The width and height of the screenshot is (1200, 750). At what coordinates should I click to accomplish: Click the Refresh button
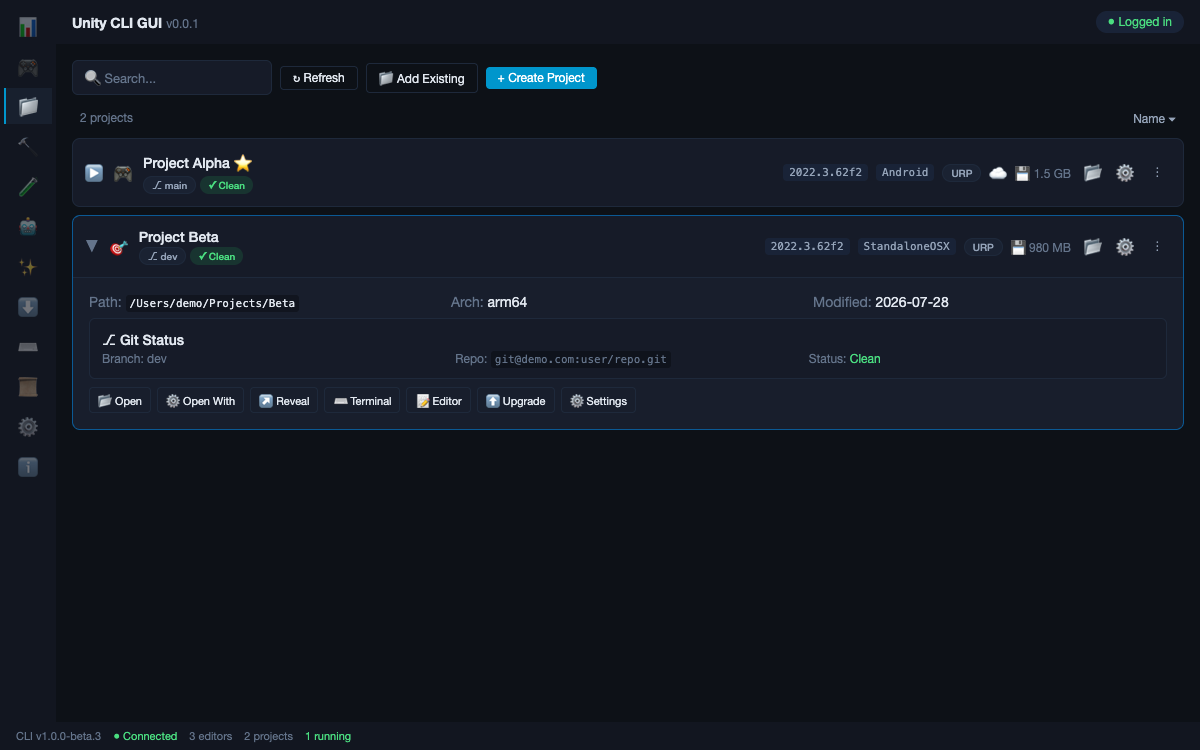pyautogui.click(x=319, y=78)
